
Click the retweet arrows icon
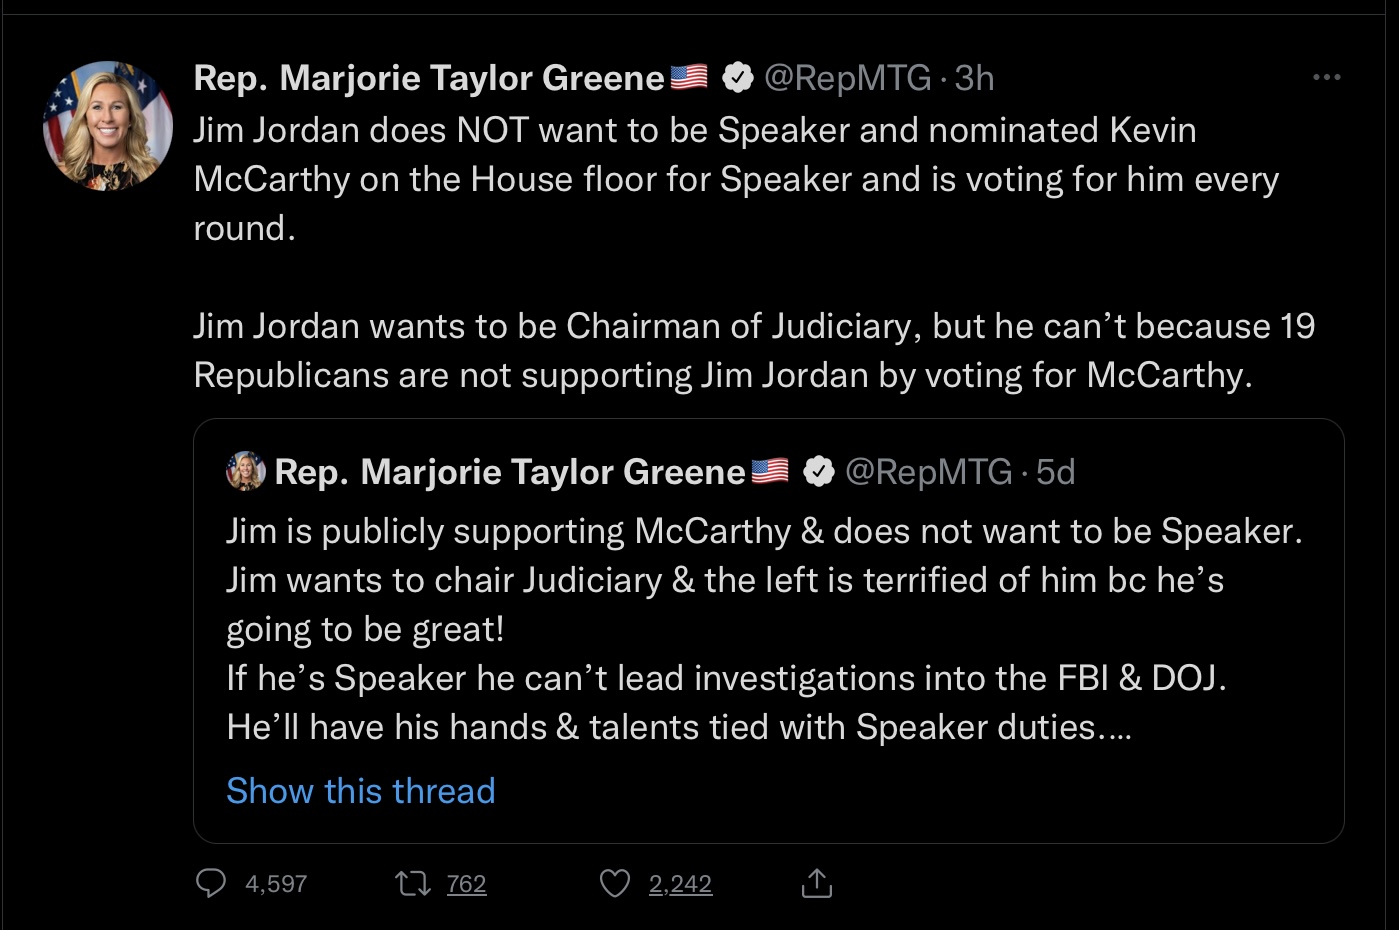coord(412,883)
